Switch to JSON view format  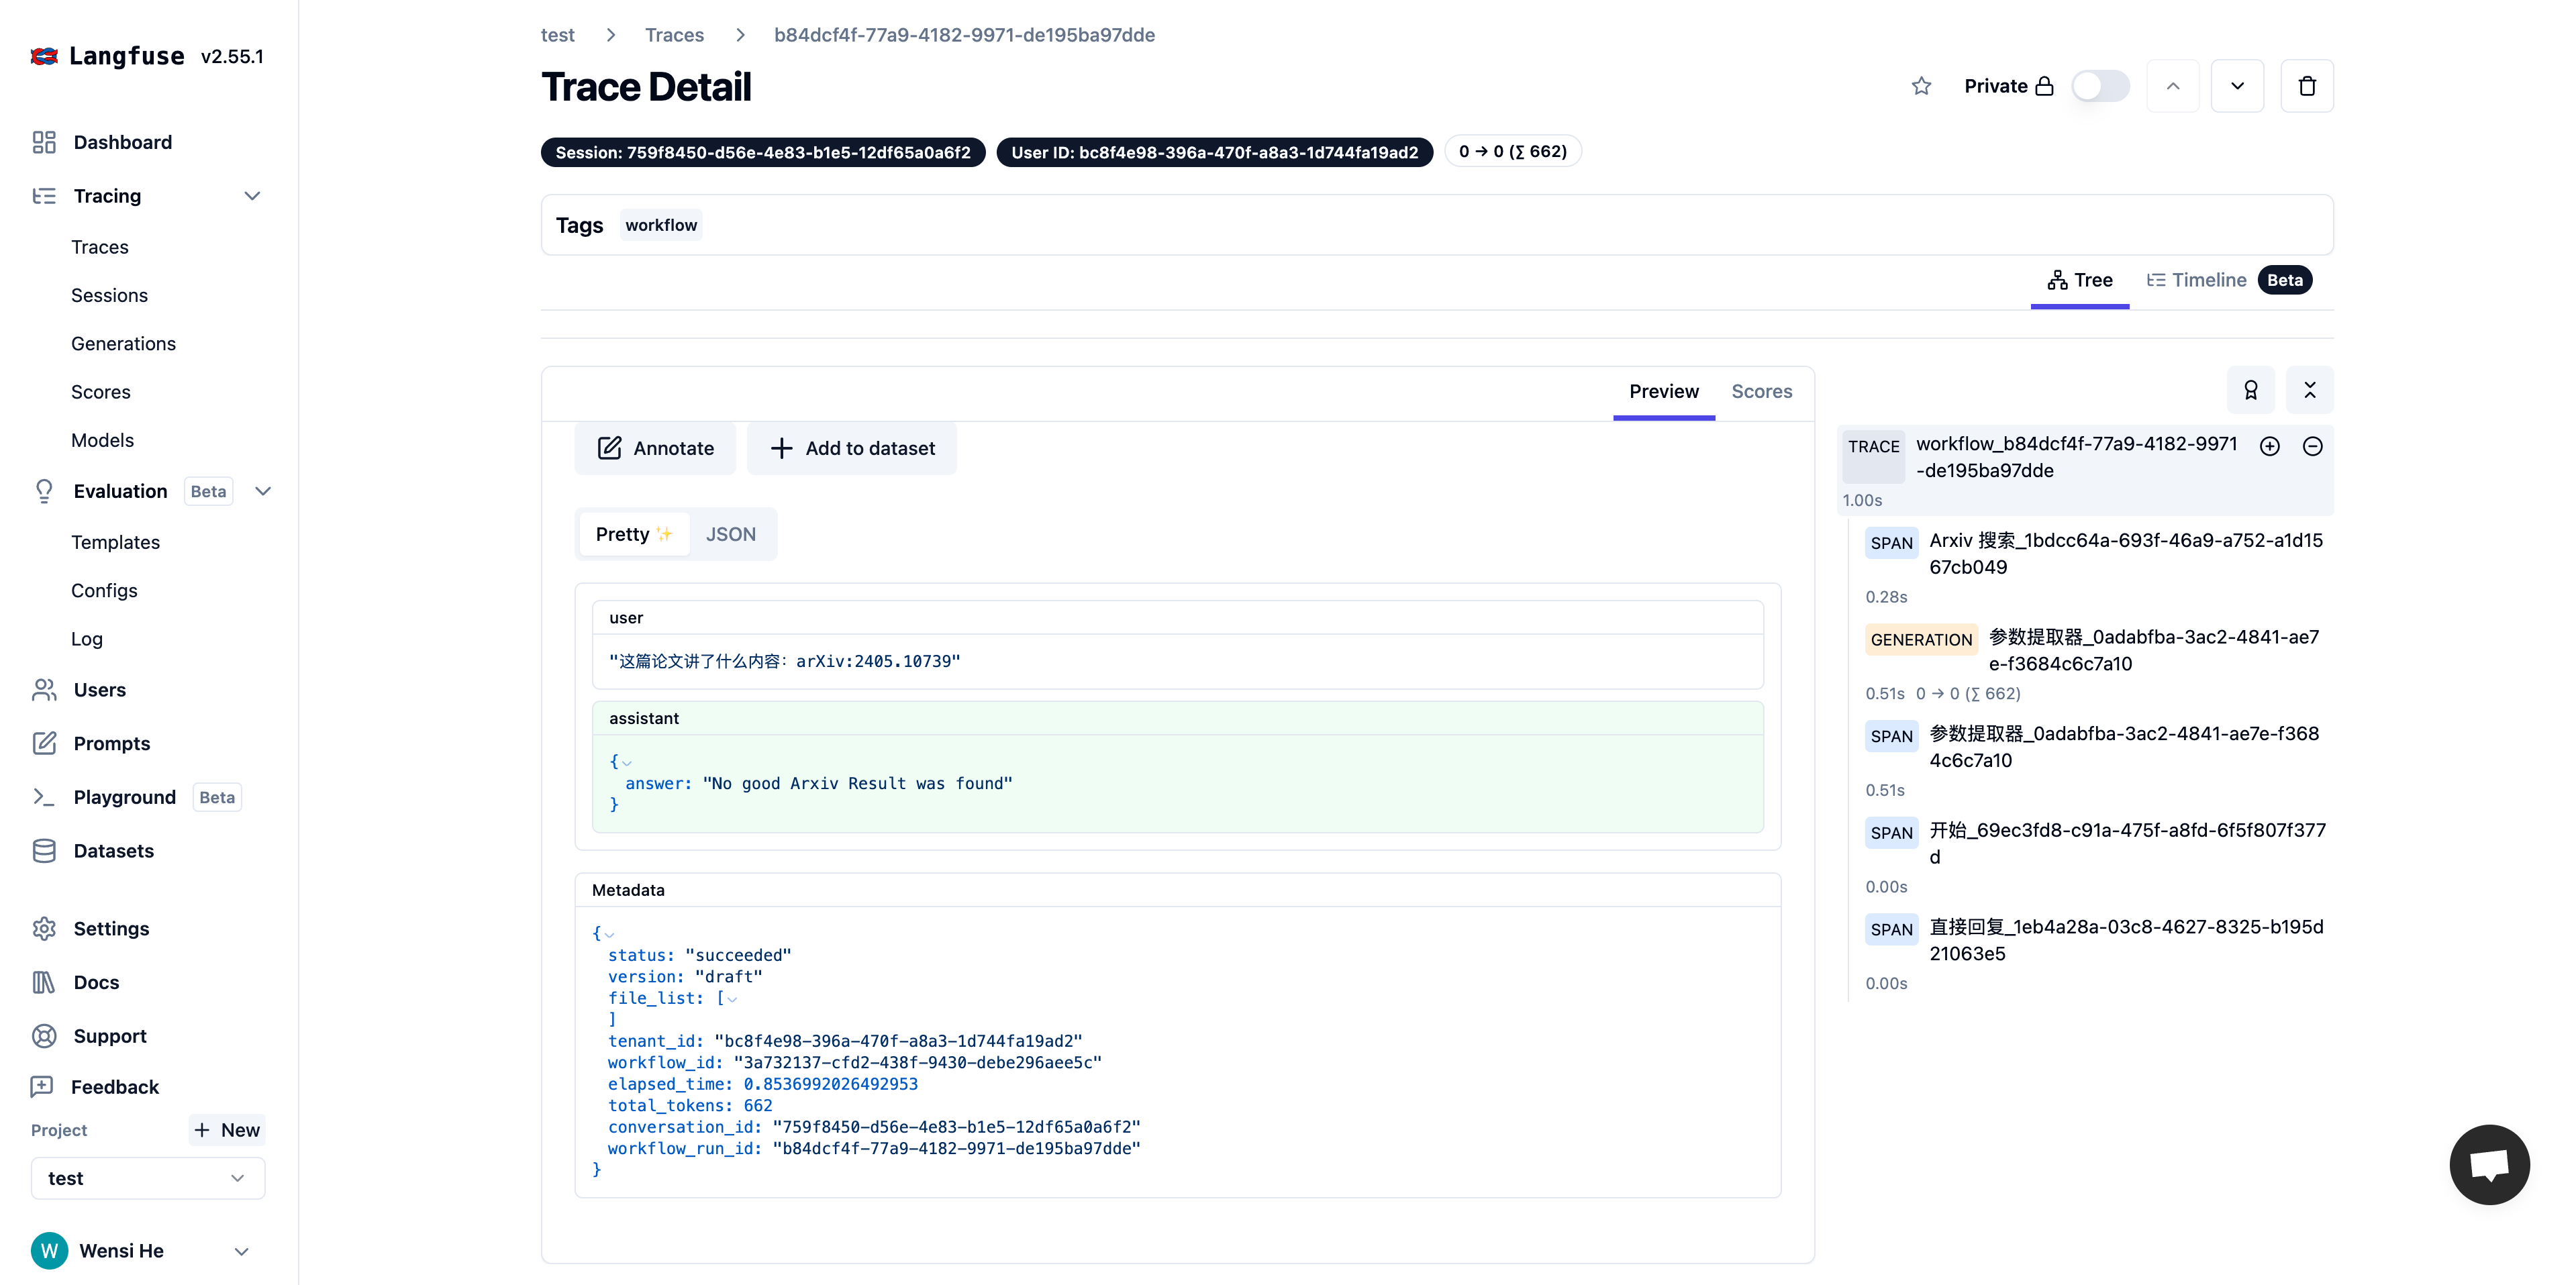pos(730,534)
